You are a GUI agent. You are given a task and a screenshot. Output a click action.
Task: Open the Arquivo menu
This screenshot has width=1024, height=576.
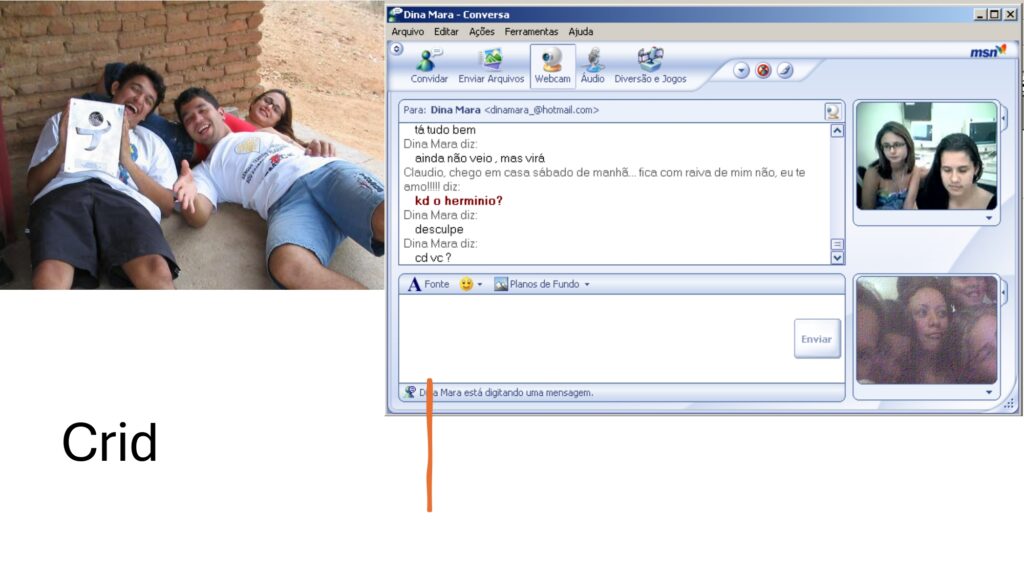point(407,32)
